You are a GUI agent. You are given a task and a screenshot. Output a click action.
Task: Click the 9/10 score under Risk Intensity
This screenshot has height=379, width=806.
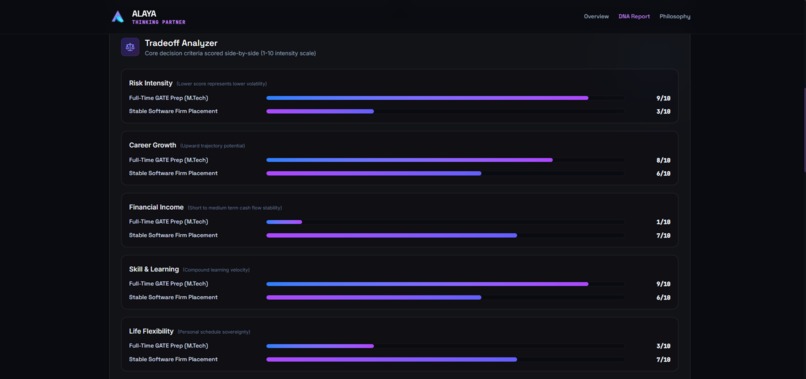(x=663, y=98)
